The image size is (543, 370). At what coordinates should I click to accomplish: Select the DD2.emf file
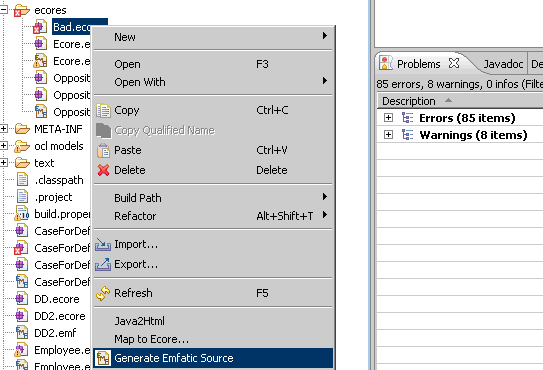55,333
